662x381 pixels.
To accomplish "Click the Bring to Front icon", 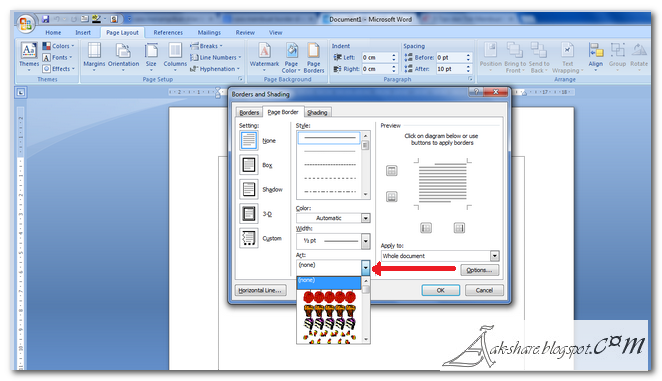I will (x=515, y=58).
